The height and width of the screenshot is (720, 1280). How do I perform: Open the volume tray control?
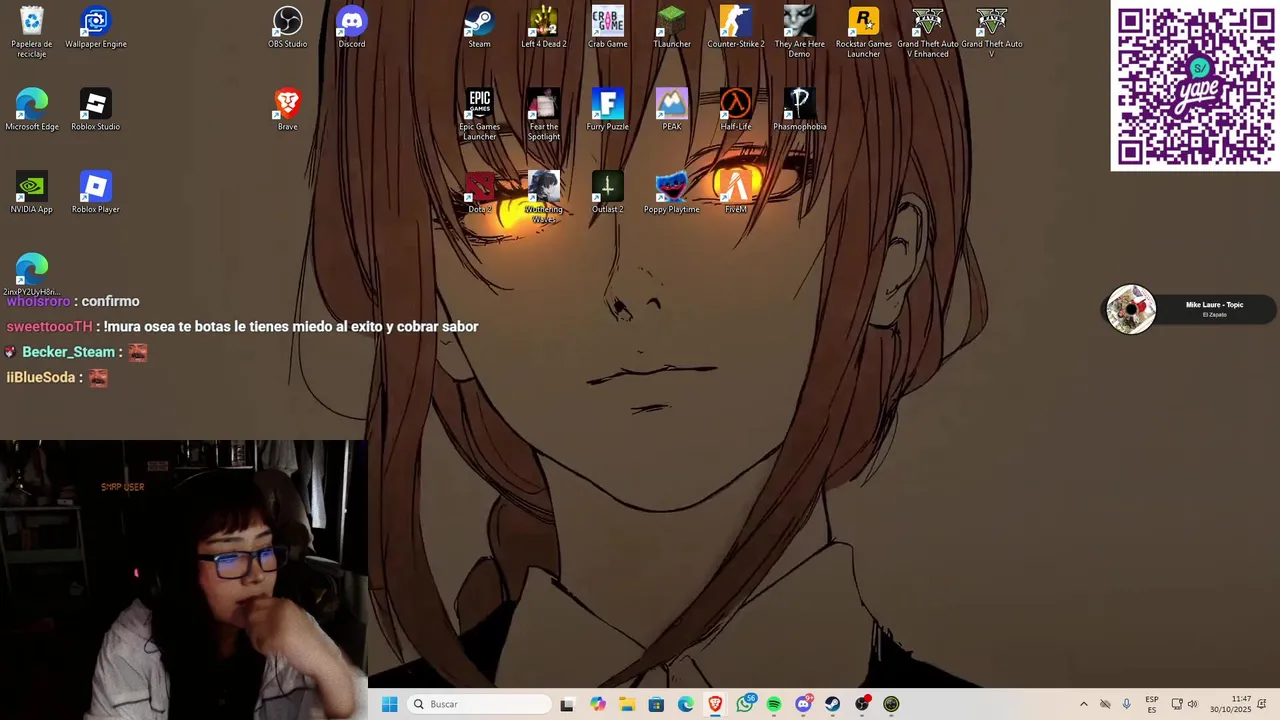pos(1192,704)
